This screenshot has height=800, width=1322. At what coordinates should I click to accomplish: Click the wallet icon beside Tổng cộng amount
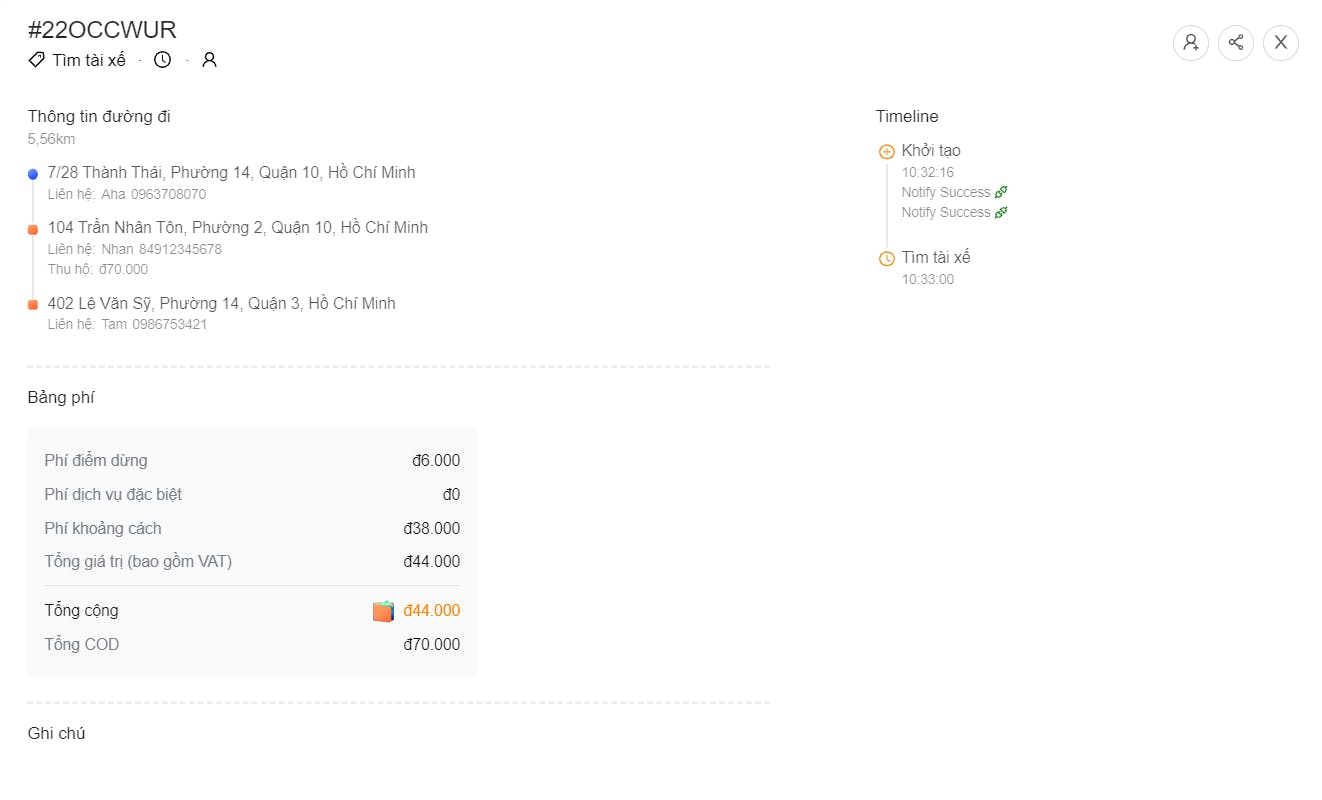tap(383, 611)
